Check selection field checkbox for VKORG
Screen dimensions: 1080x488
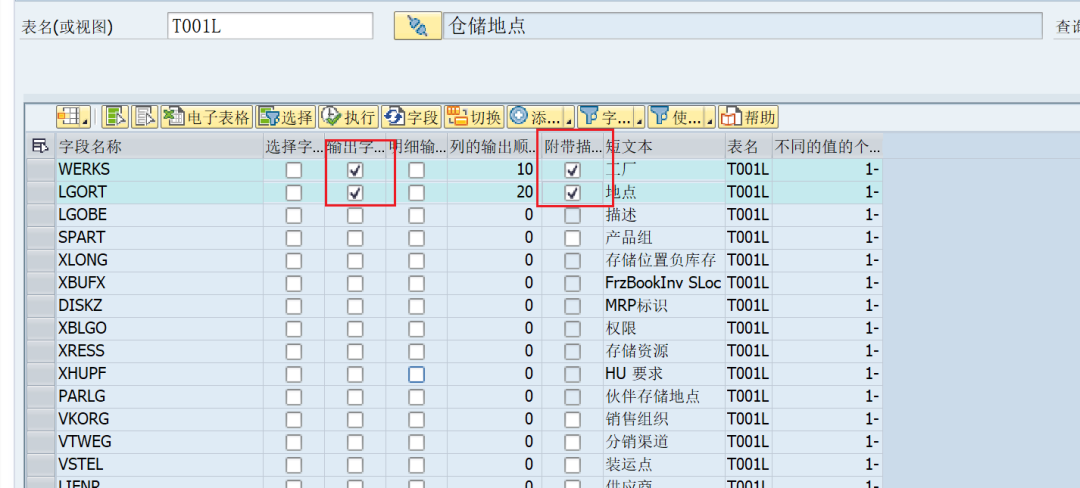294,419
